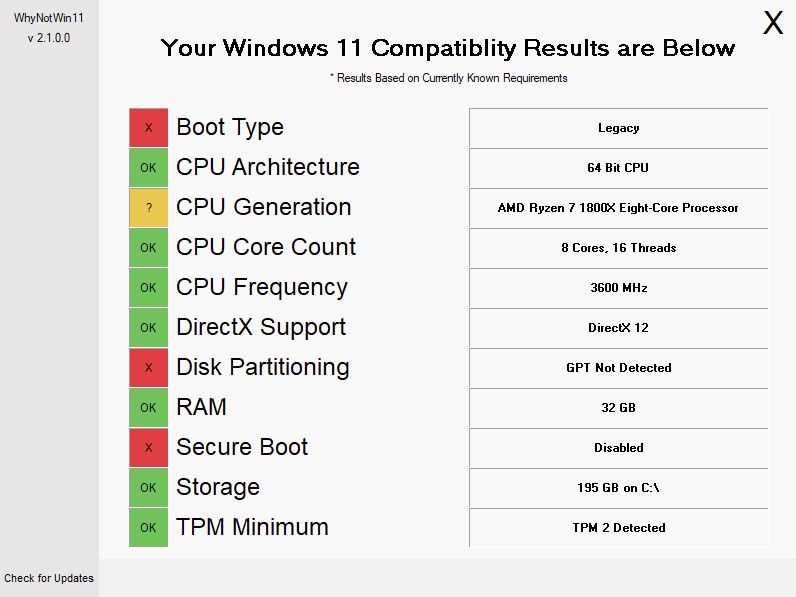Click the green OK icon beside DirectX Support
The image size is (796, 597).
pyautogui.click(x=148, y=328)
